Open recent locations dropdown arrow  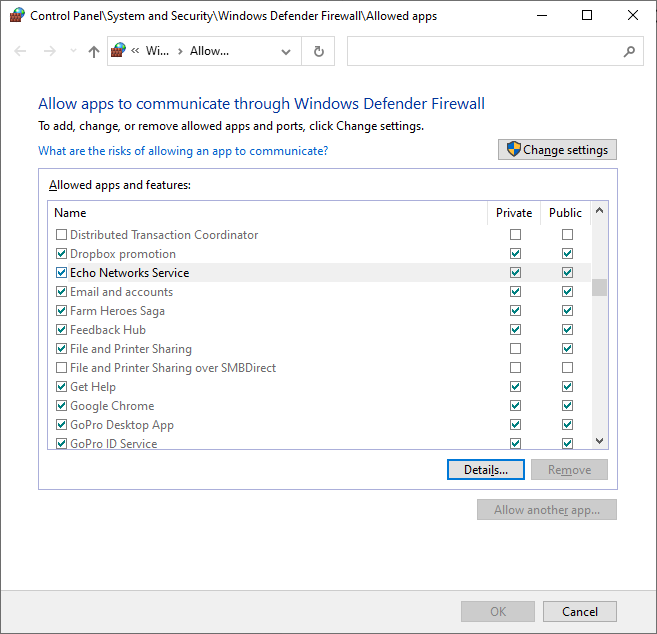73,51
